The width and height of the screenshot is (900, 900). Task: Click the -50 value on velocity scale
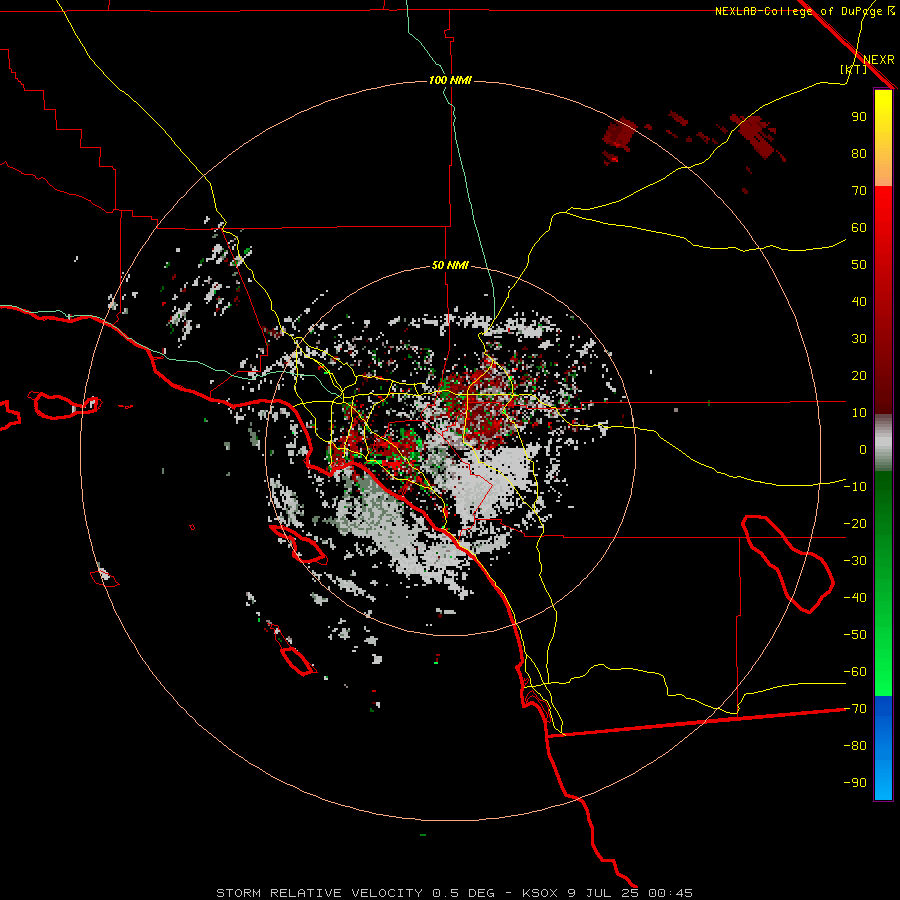pos(855,635)
